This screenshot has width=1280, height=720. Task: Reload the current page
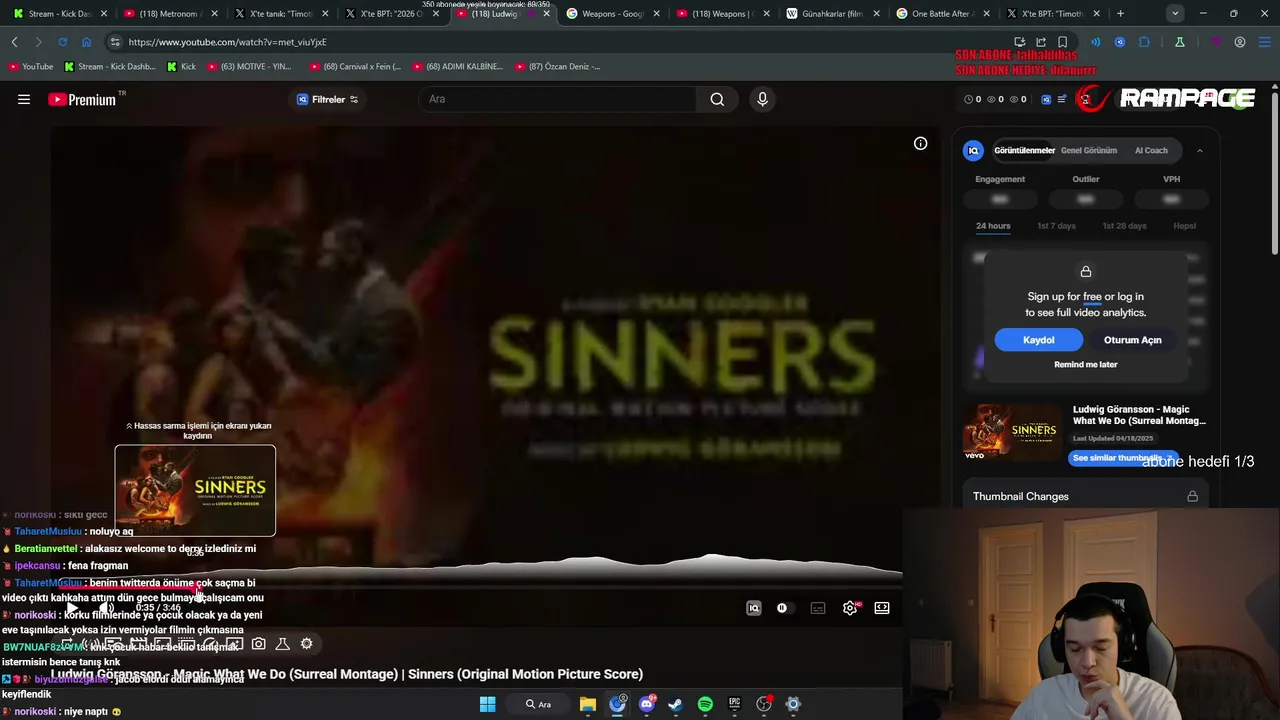62,42
